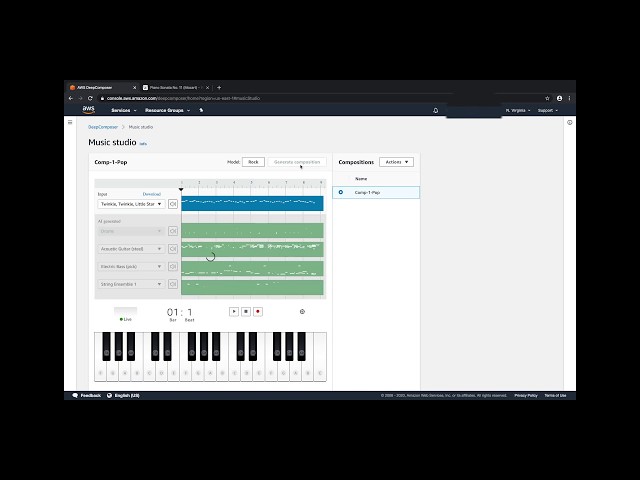Reload the browser page
This screenshot has height=480, width=640.
pyautogui.click(x=90, y=98)
